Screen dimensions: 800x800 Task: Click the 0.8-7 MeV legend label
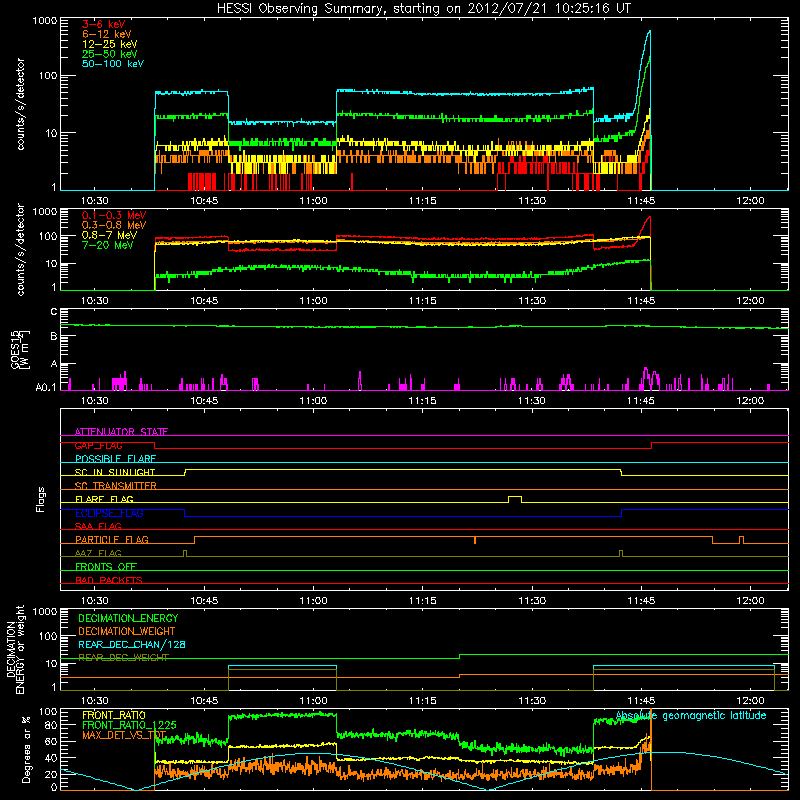(110, 235)
